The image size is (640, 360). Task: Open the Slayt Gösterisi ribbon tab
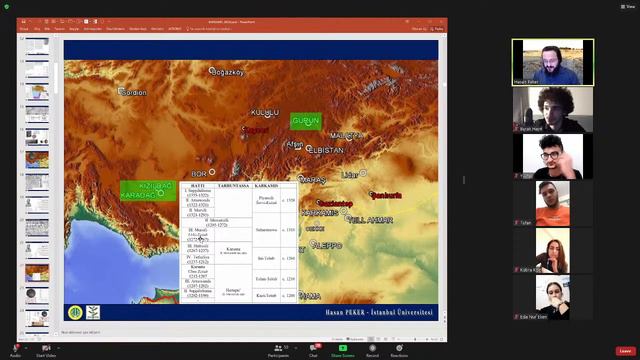point(116,29)
